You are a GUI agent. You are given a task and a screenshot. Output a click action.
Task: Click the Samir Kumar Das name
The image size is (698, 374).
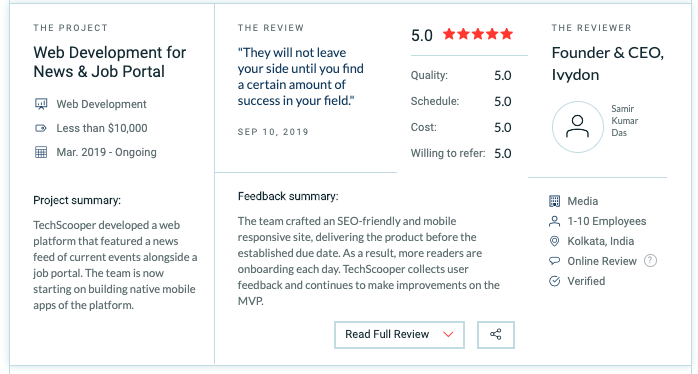625,121
